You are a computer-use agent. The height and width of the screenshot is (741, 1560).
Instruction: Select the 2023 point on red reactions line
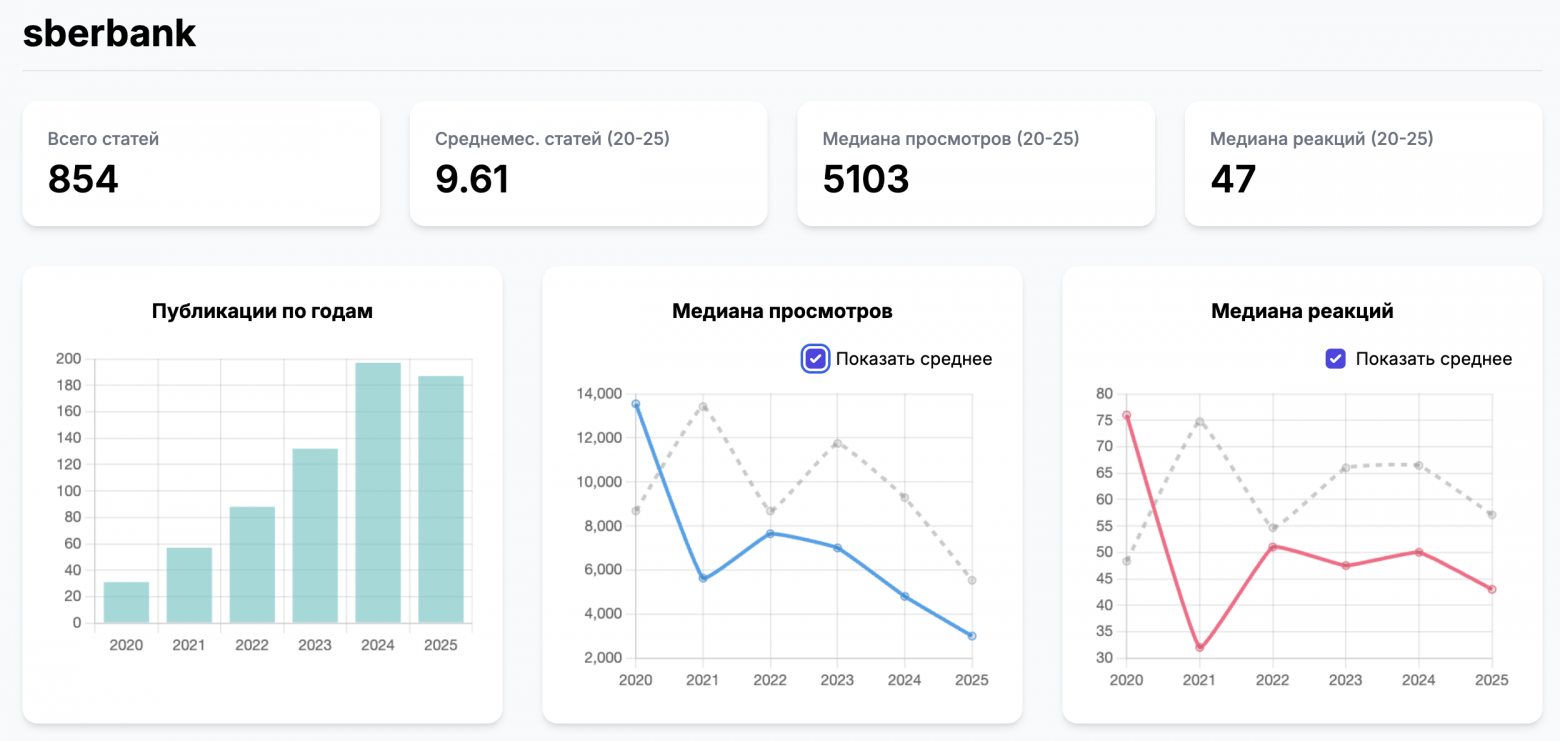click(1345, 566)
